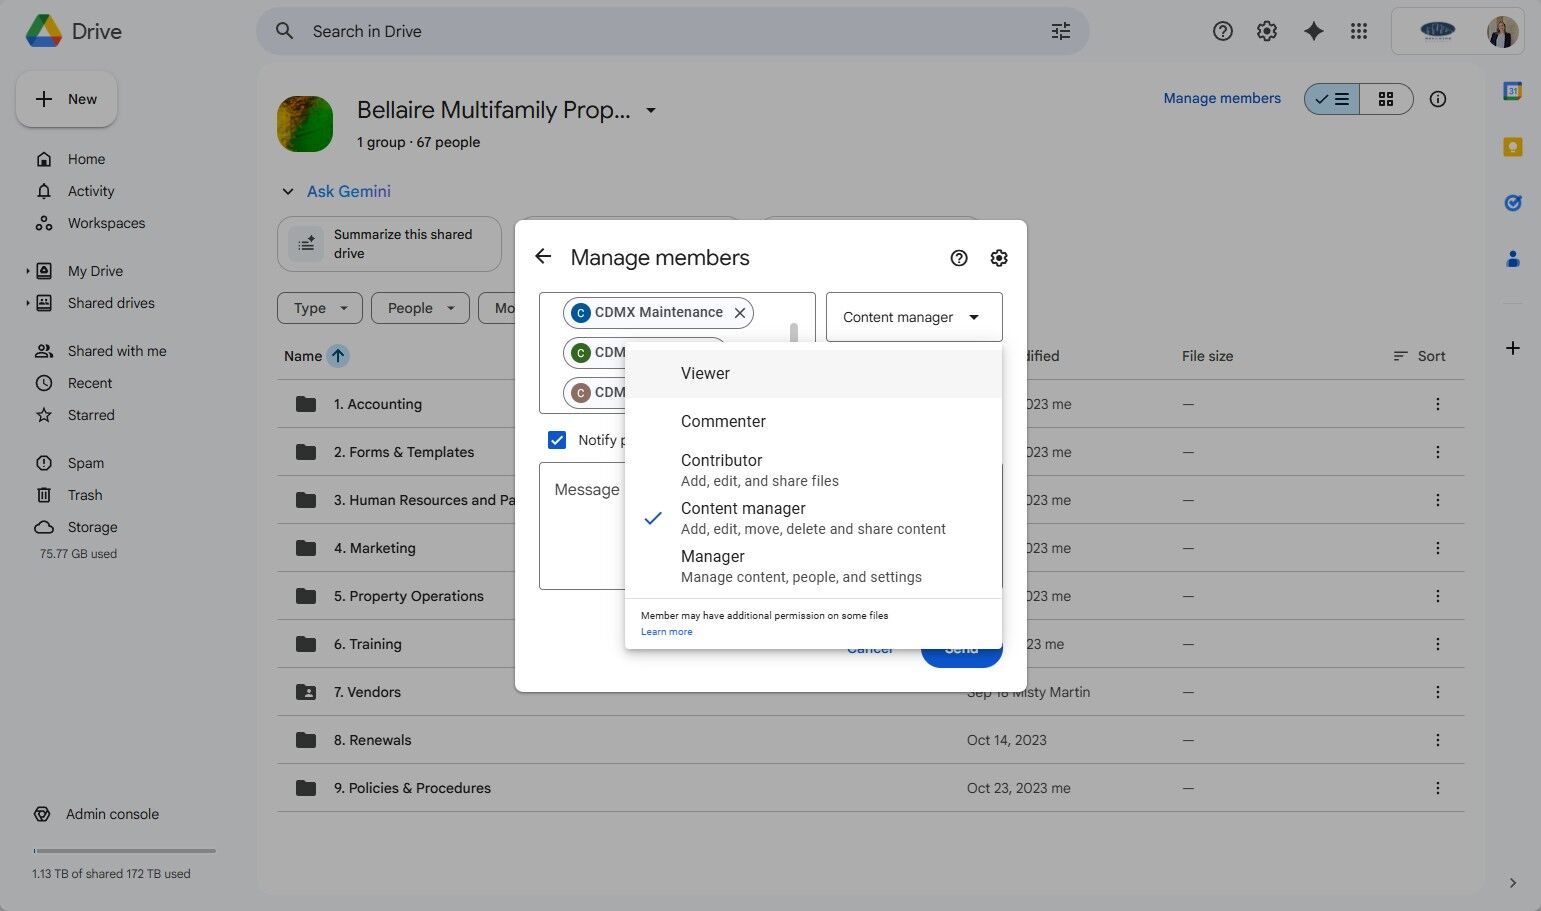Open Gemini sparkle icon in top bar
Image resolution: width=1541 pixels, height=911 pixels.
point(1313,31)
